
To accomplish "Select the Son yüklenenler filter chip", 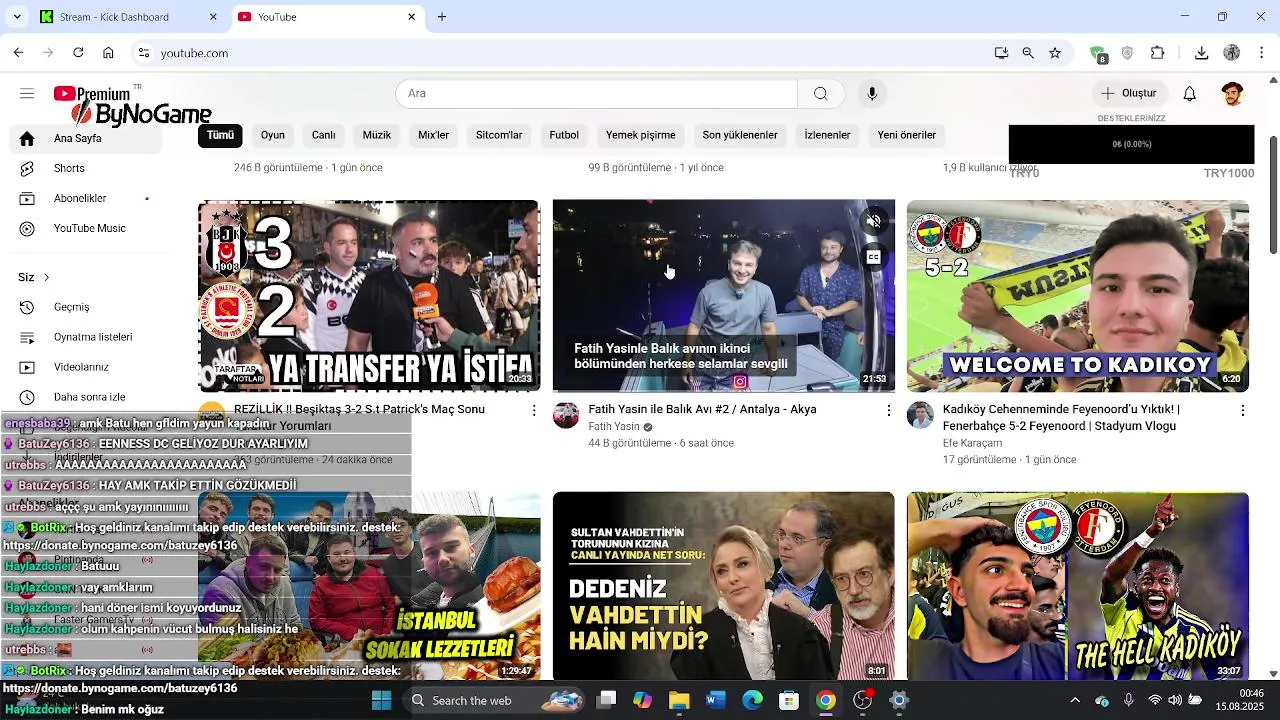I will (x=740, y=135).
